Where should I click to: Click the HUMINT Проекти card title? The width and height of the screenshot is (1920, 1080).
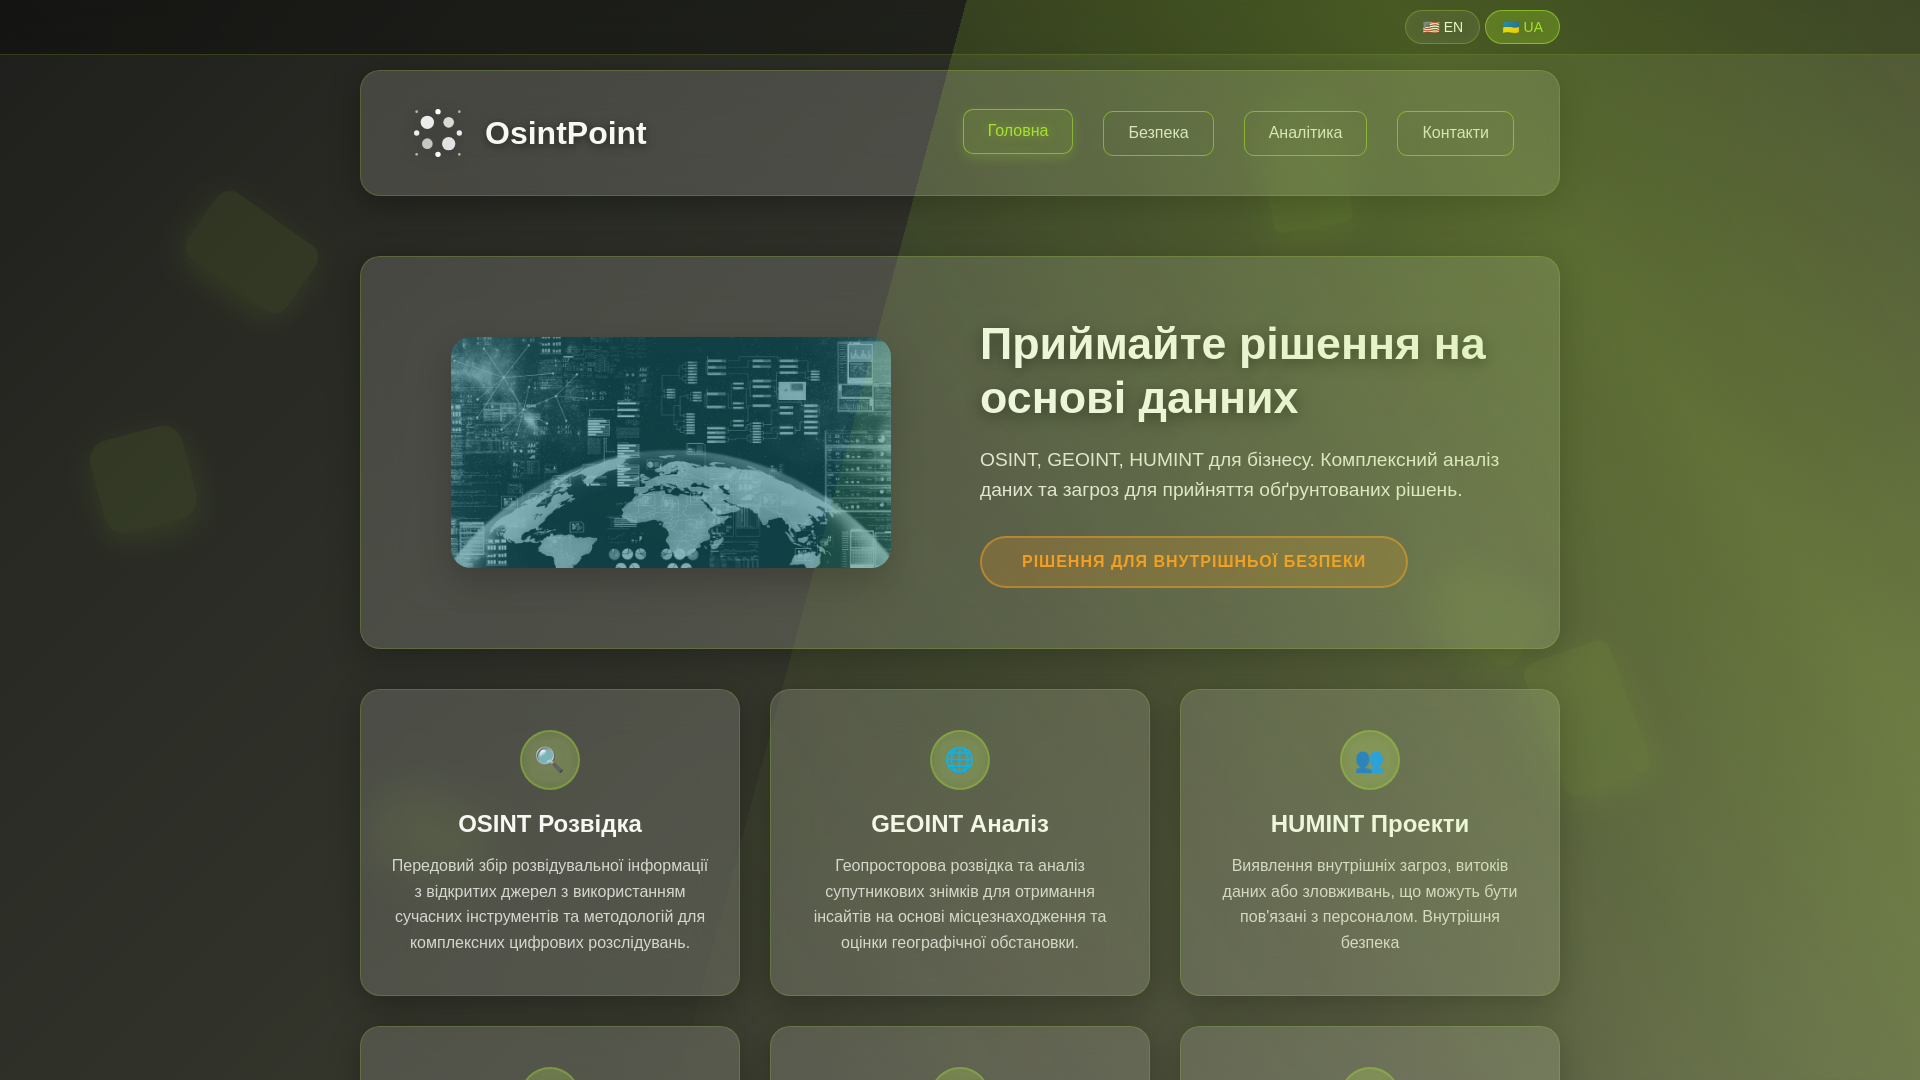(x=1370, y=824)
